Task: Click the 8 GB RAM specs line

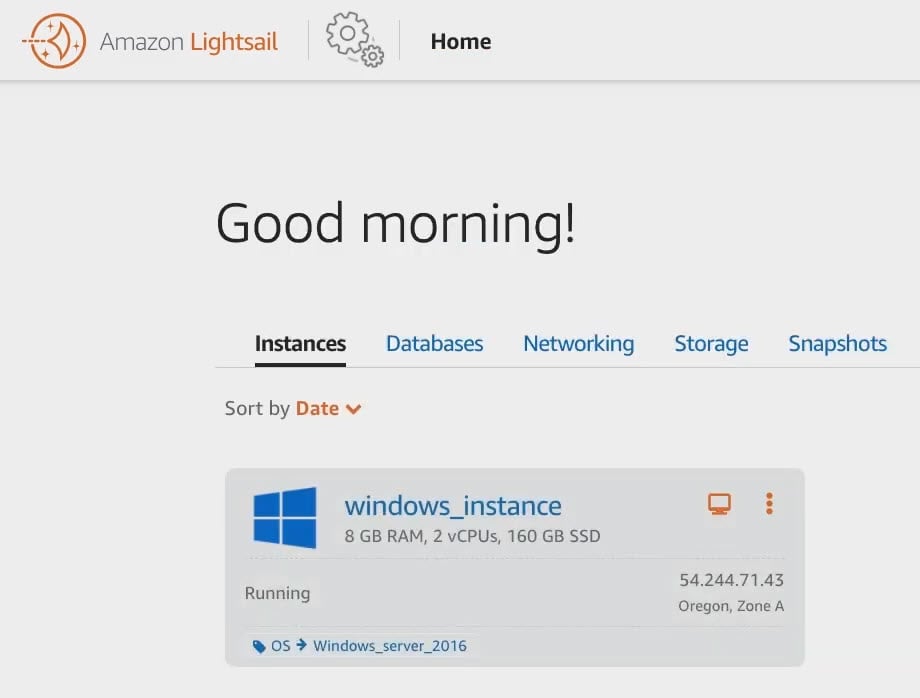Action: click(x=472, y=536)
